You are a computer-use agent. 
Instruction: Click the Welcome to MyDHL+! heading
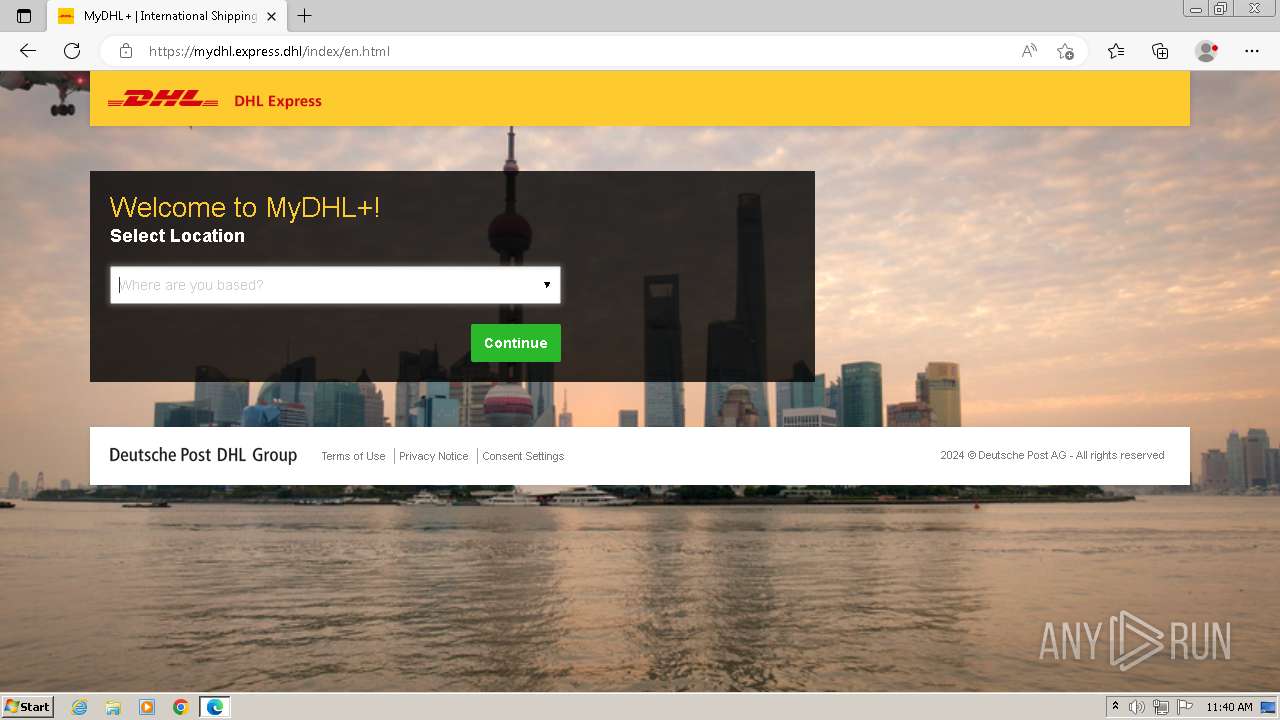pyautogui.click(x=245, y=207)
